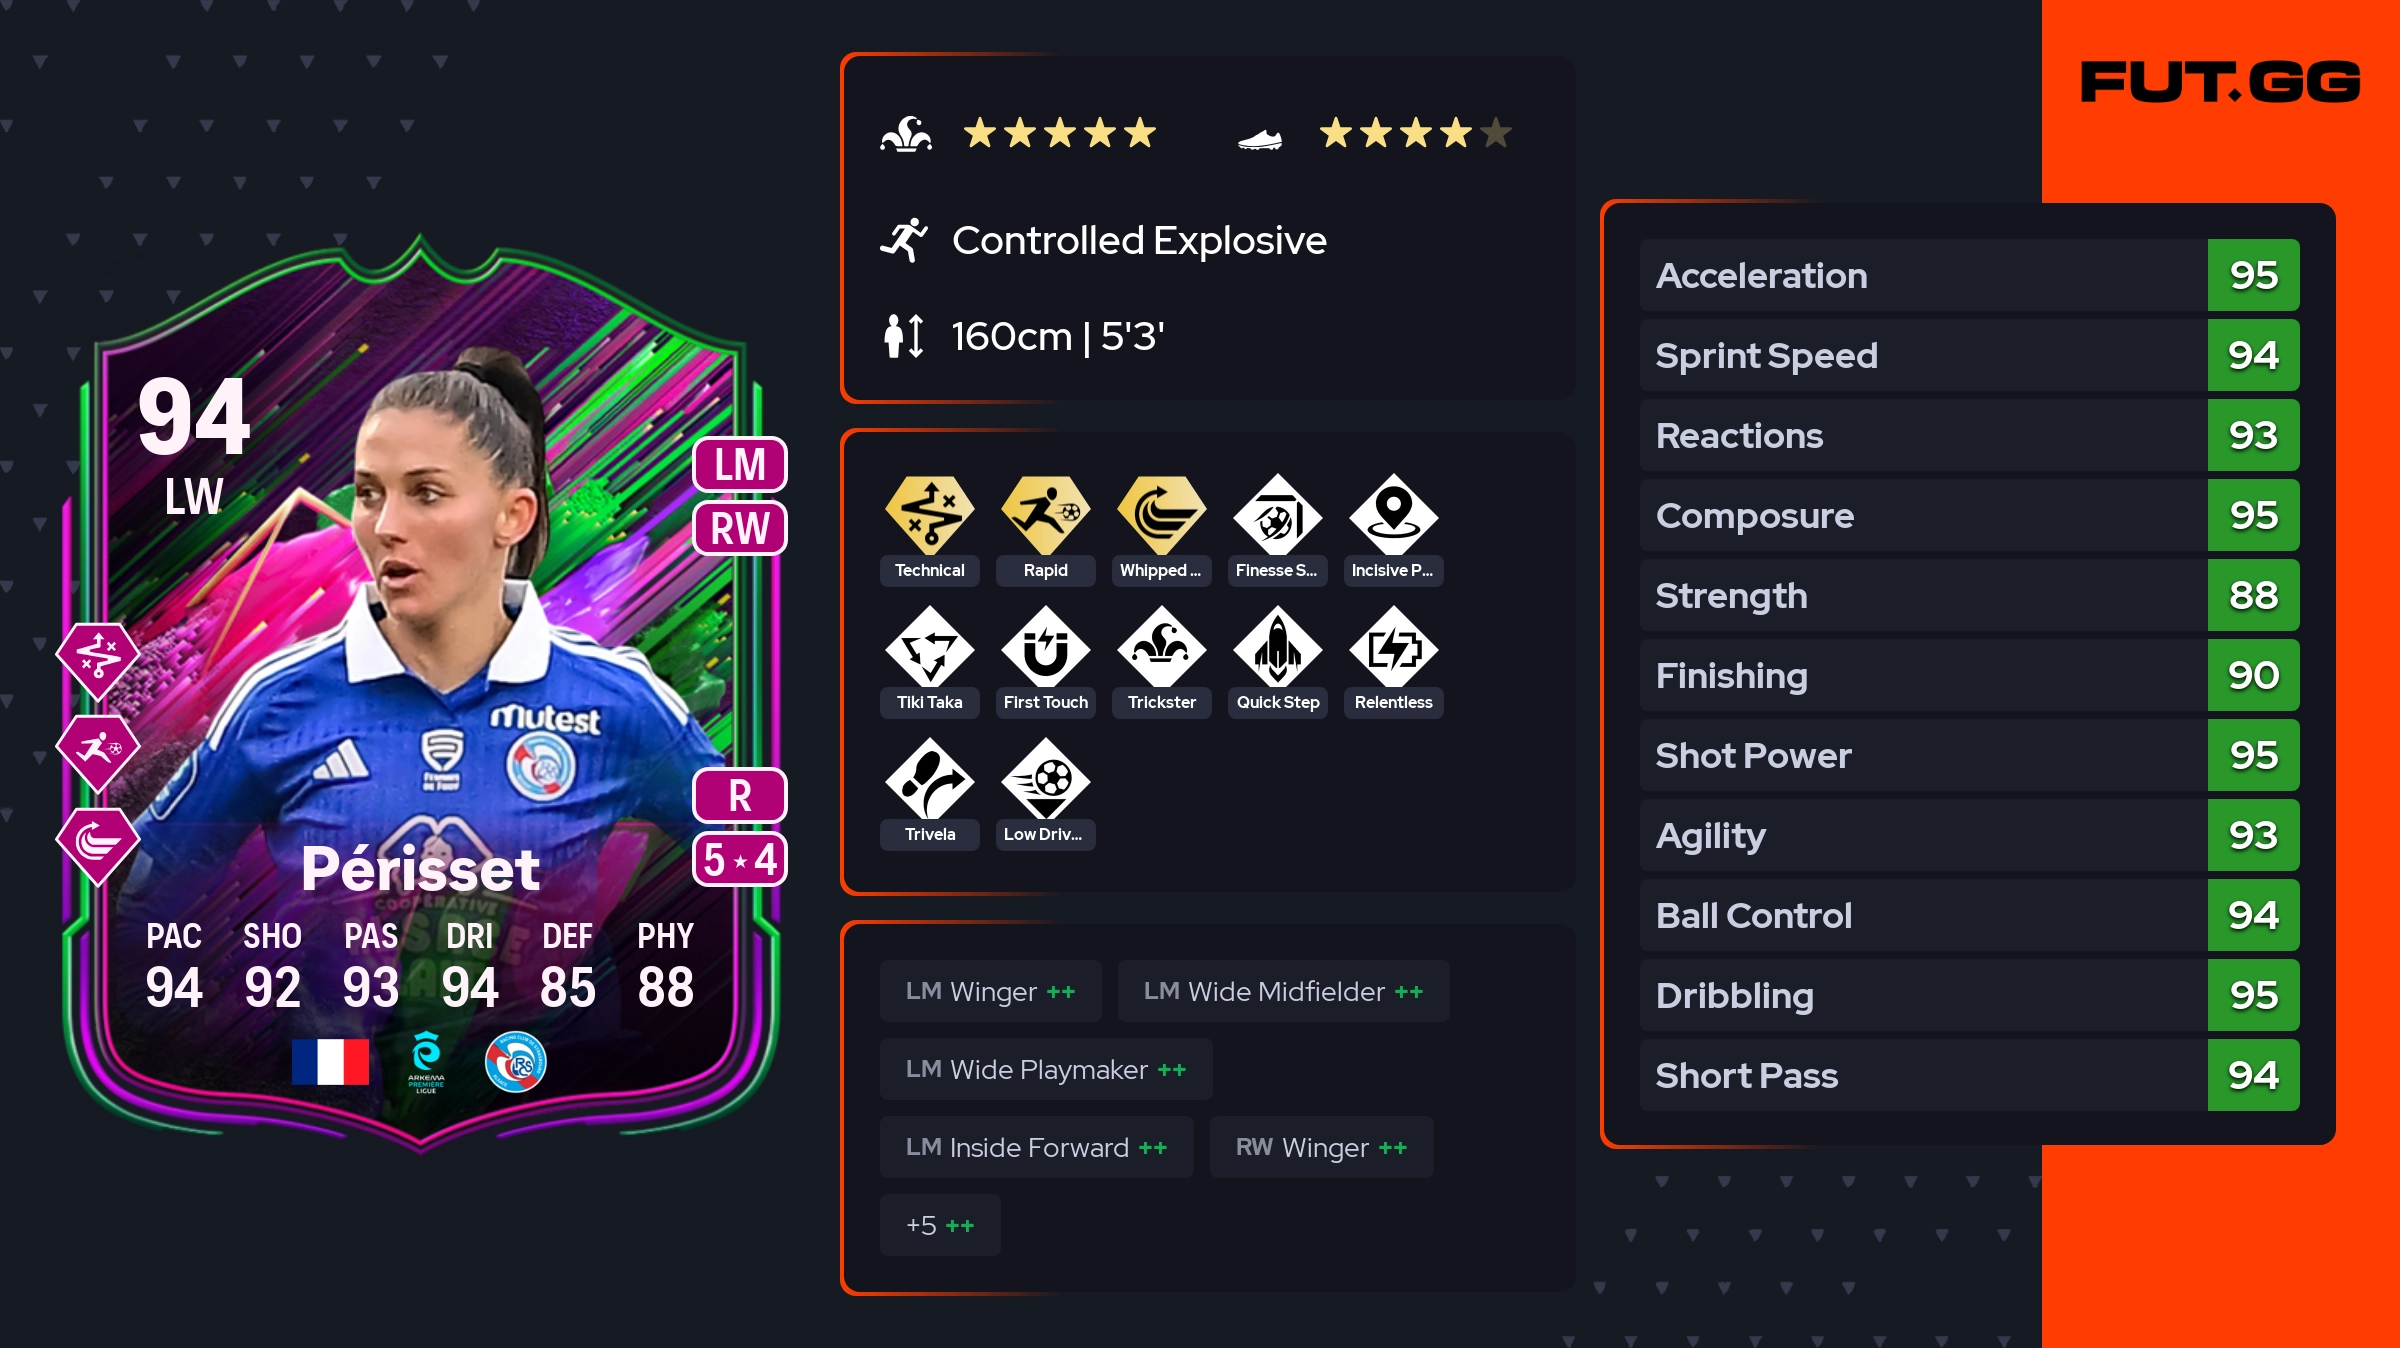Select the RW alternate position badge
The height and width of the screenshot is (1348, 2400).
click(x=740, y=528)
